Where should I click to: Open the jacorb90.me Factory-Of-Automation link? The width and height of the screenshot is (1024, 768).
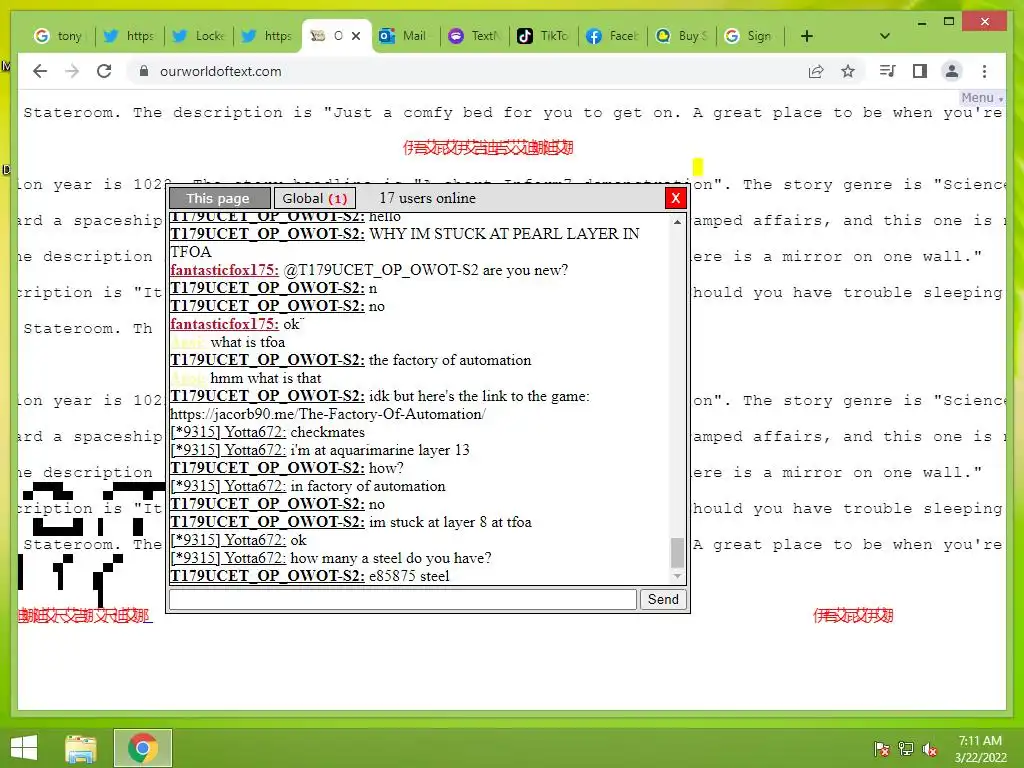(327, 414)
